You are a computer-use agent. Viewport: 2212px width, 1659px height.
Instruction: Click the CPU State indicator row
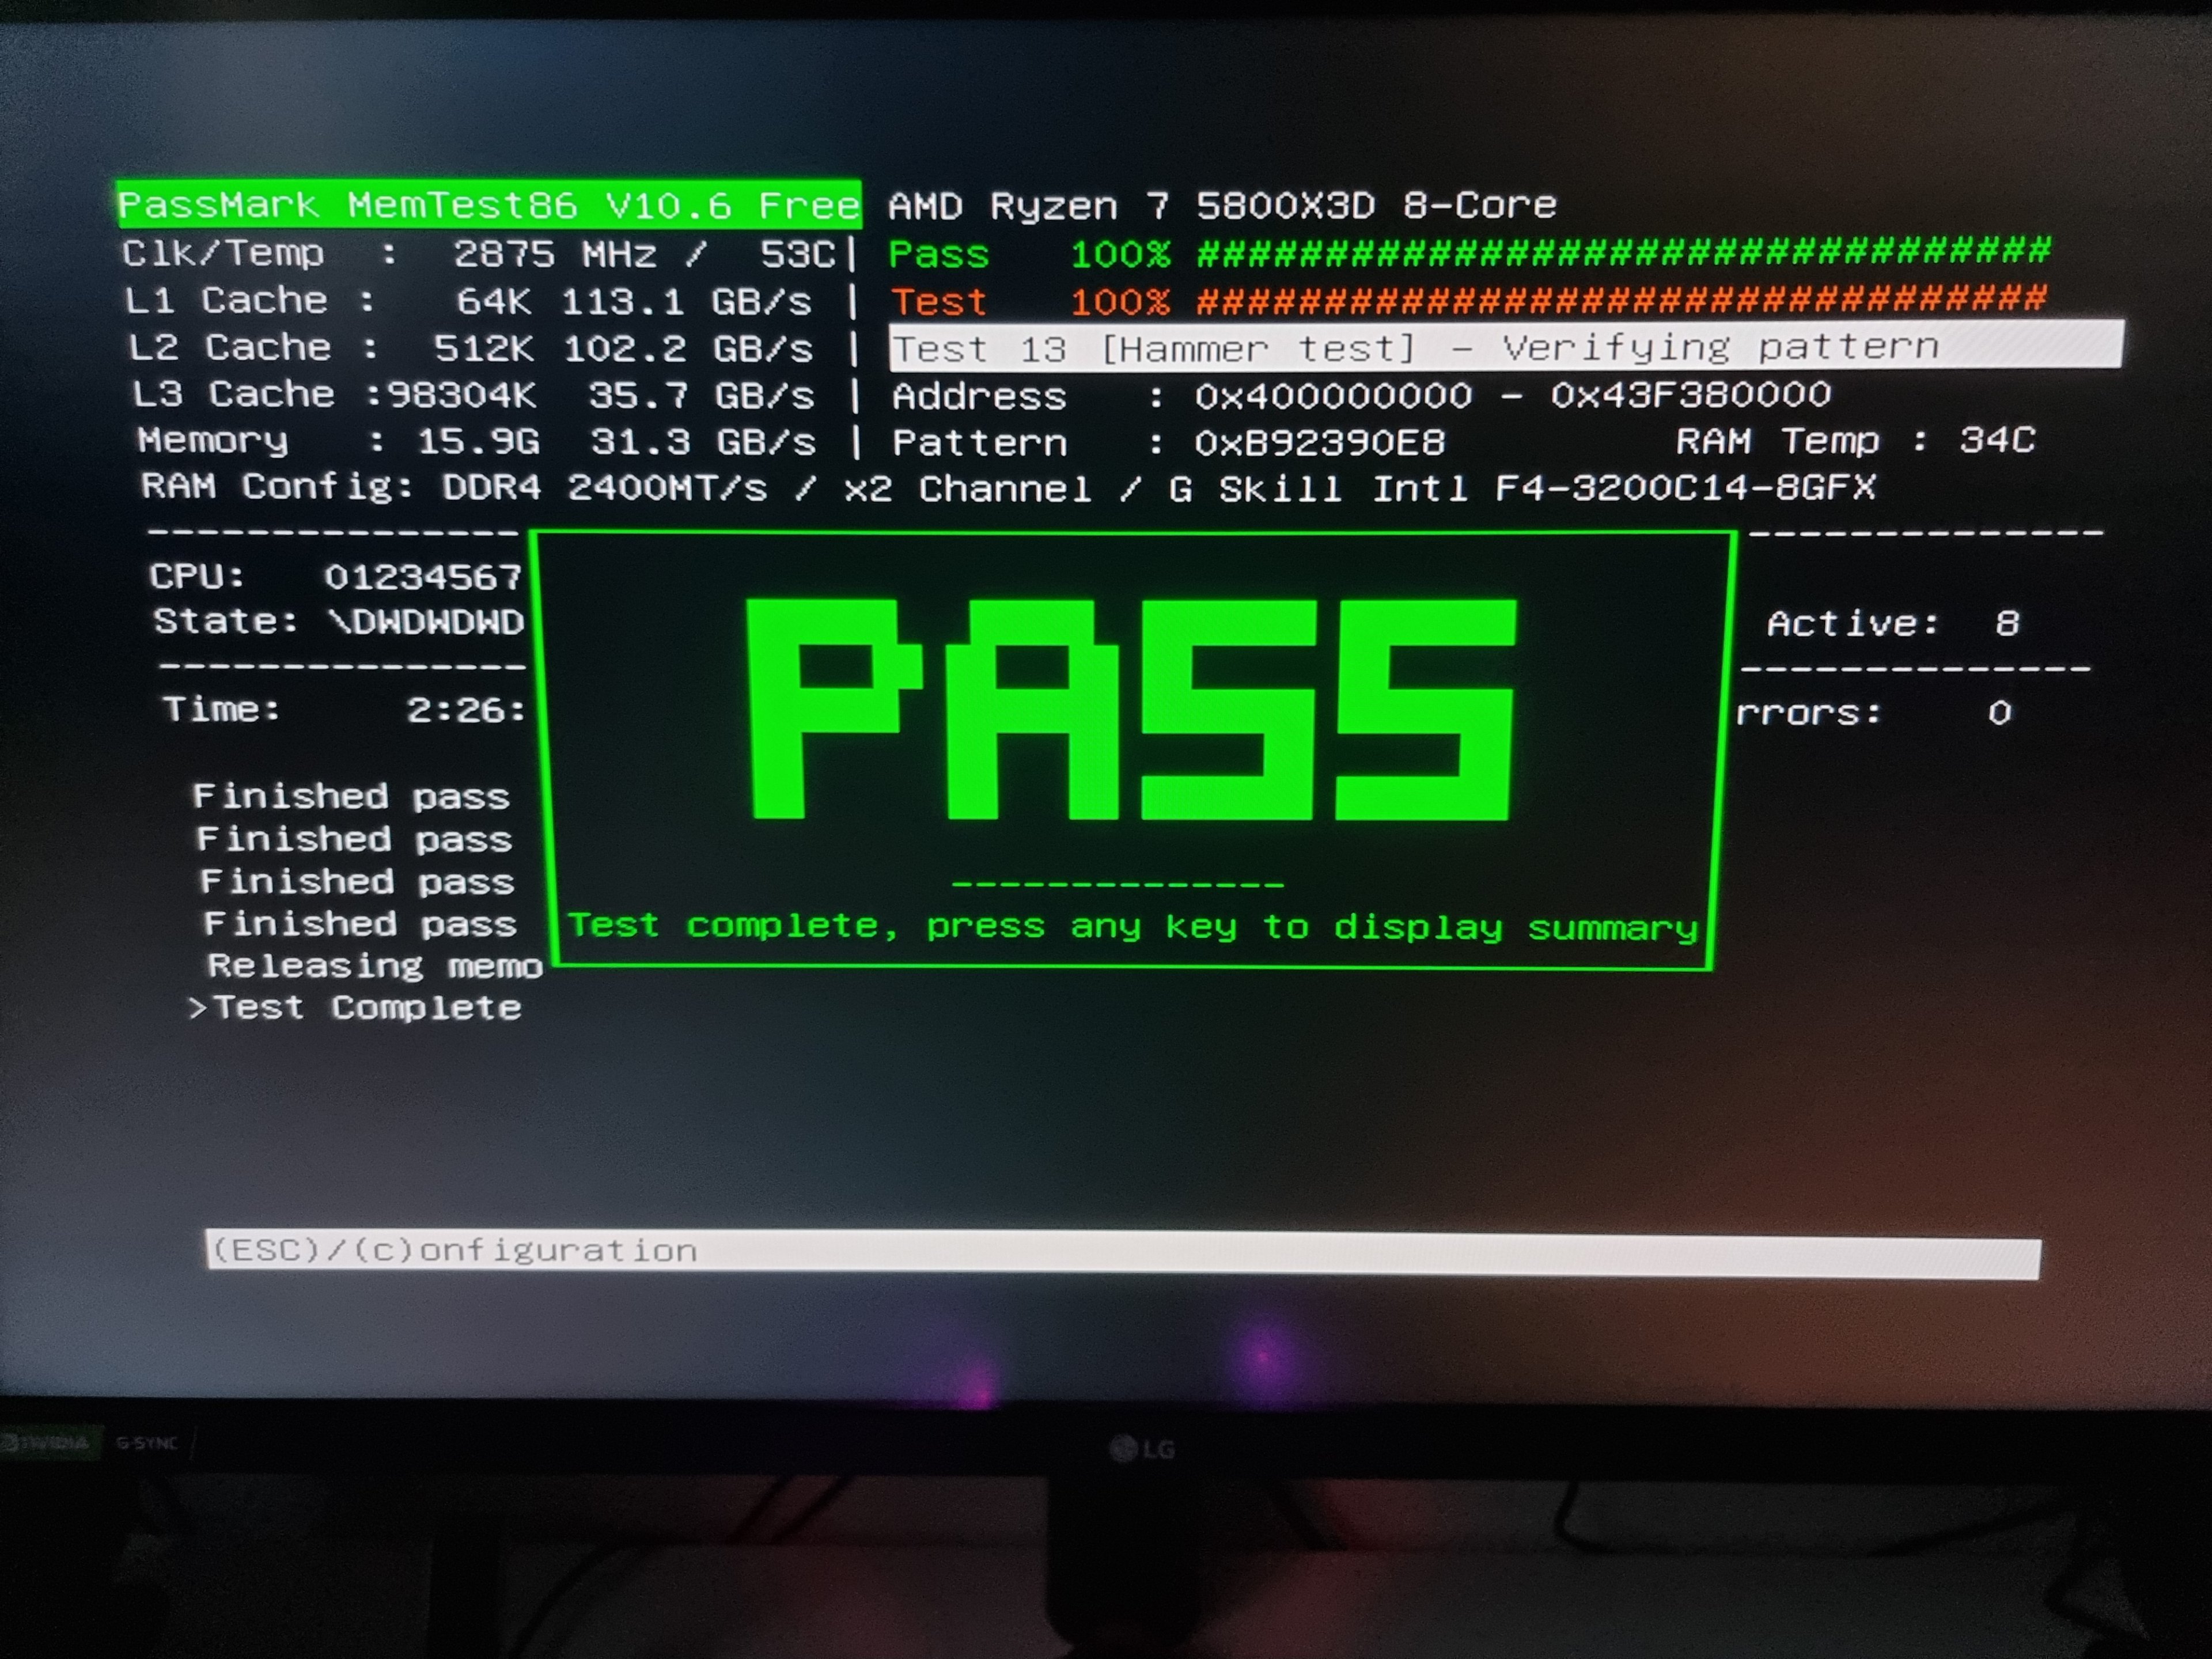[x=339, y=622]
